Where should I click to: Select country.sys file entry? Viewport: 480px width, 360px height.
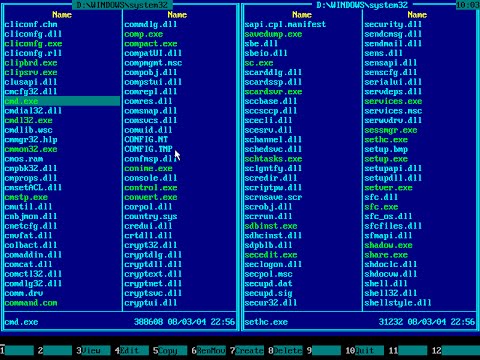click(151, 216)
